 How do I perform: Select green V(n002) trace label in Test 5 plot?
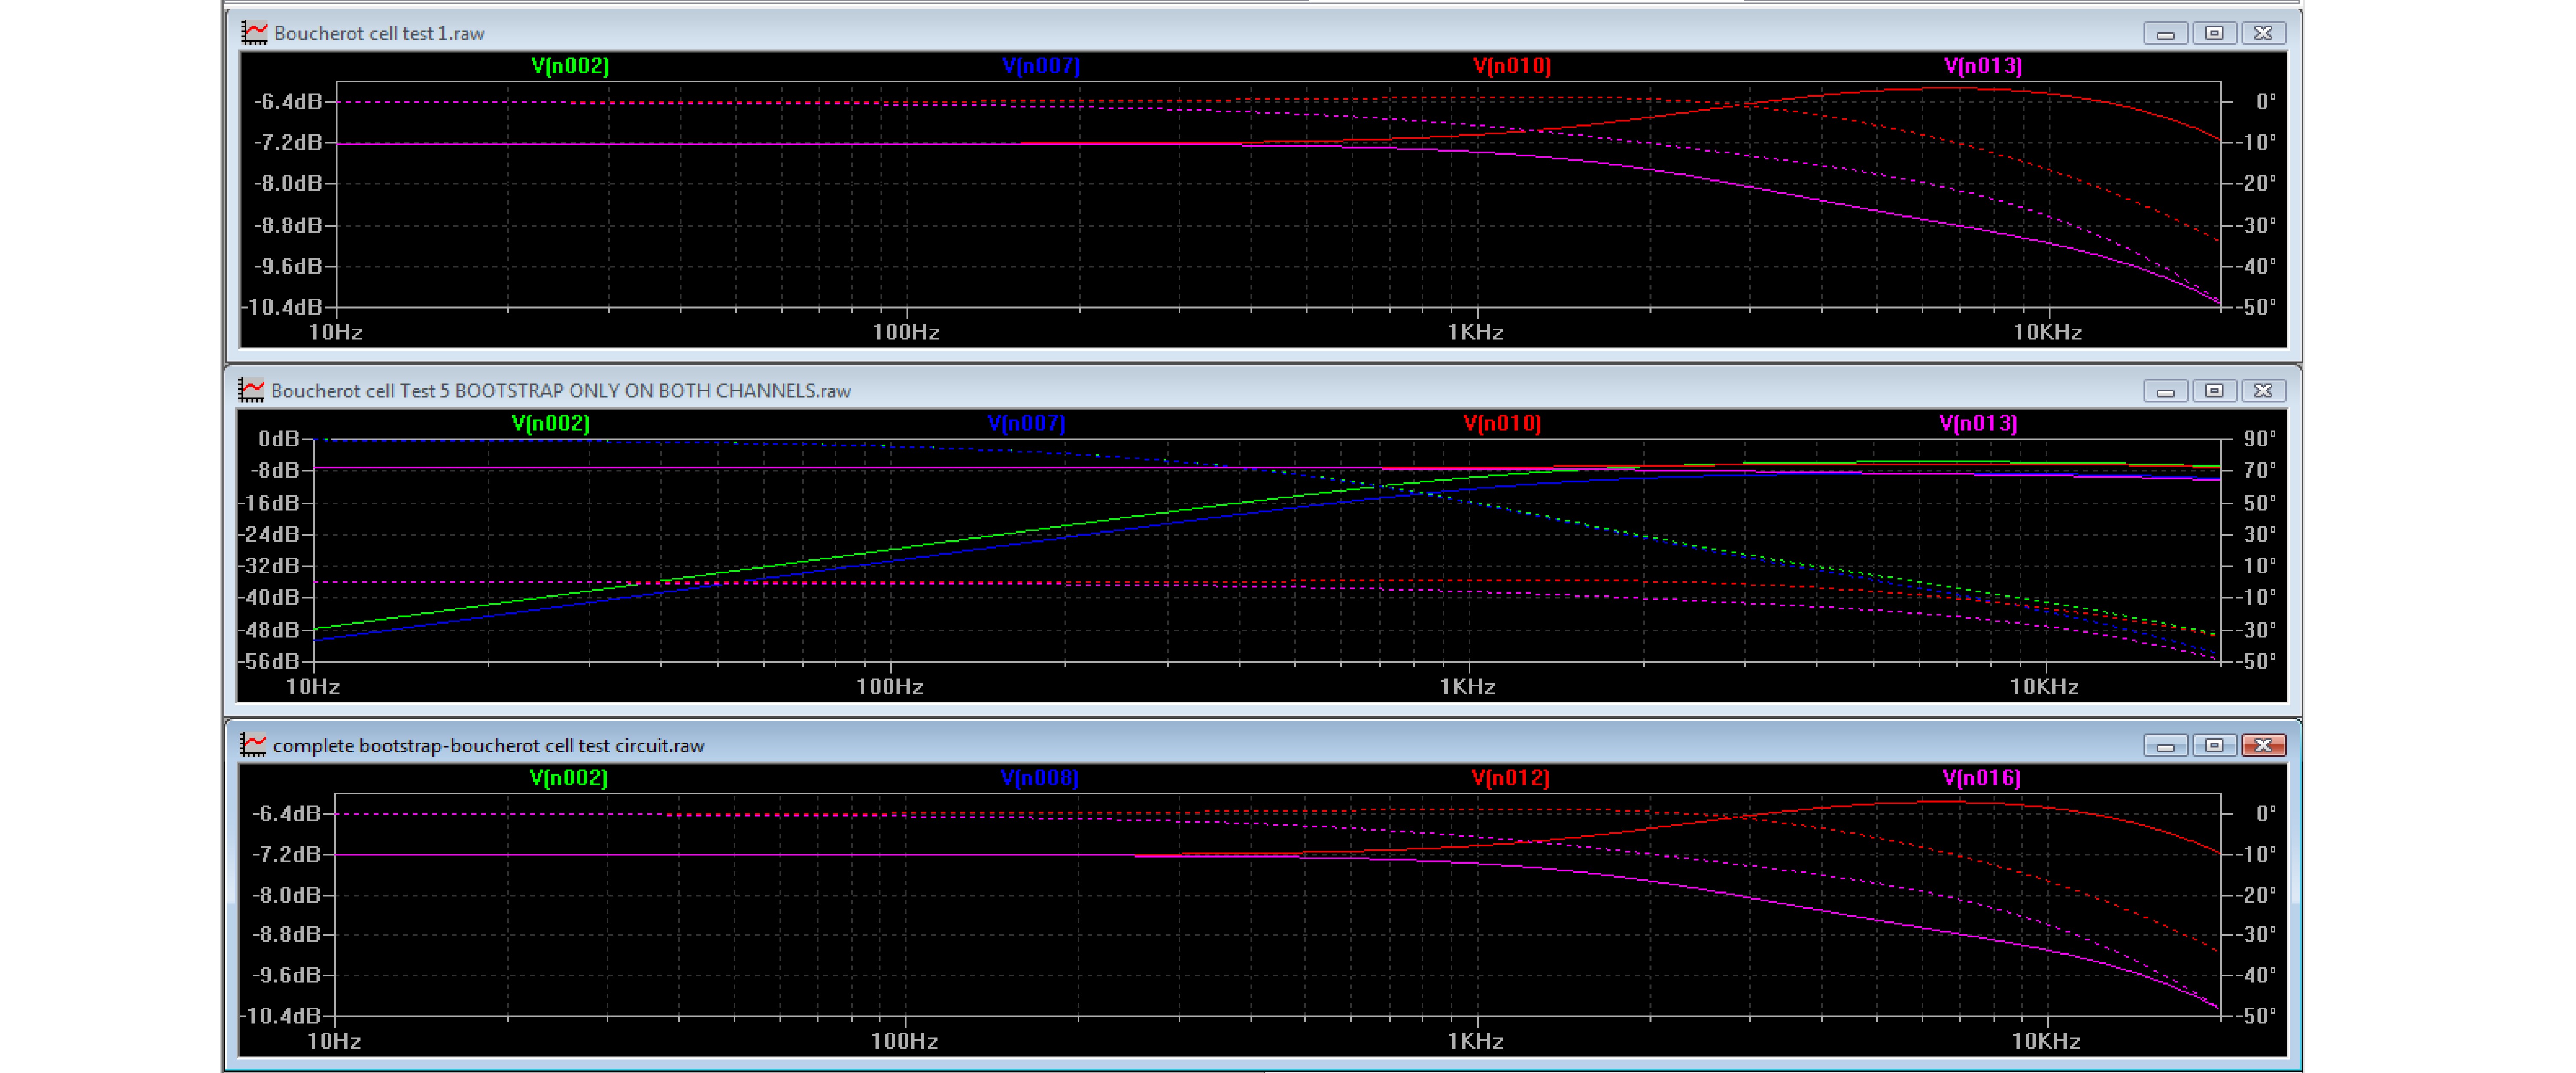click(551, 424)
